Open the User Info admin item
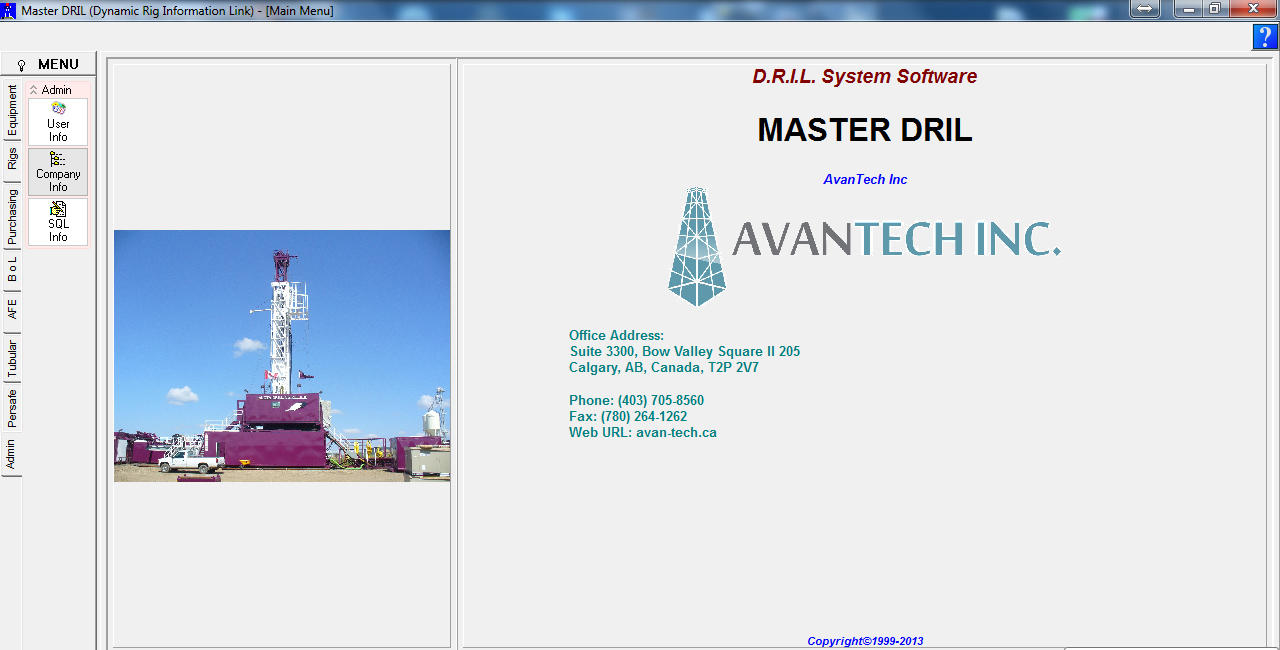 coord(58,122)
